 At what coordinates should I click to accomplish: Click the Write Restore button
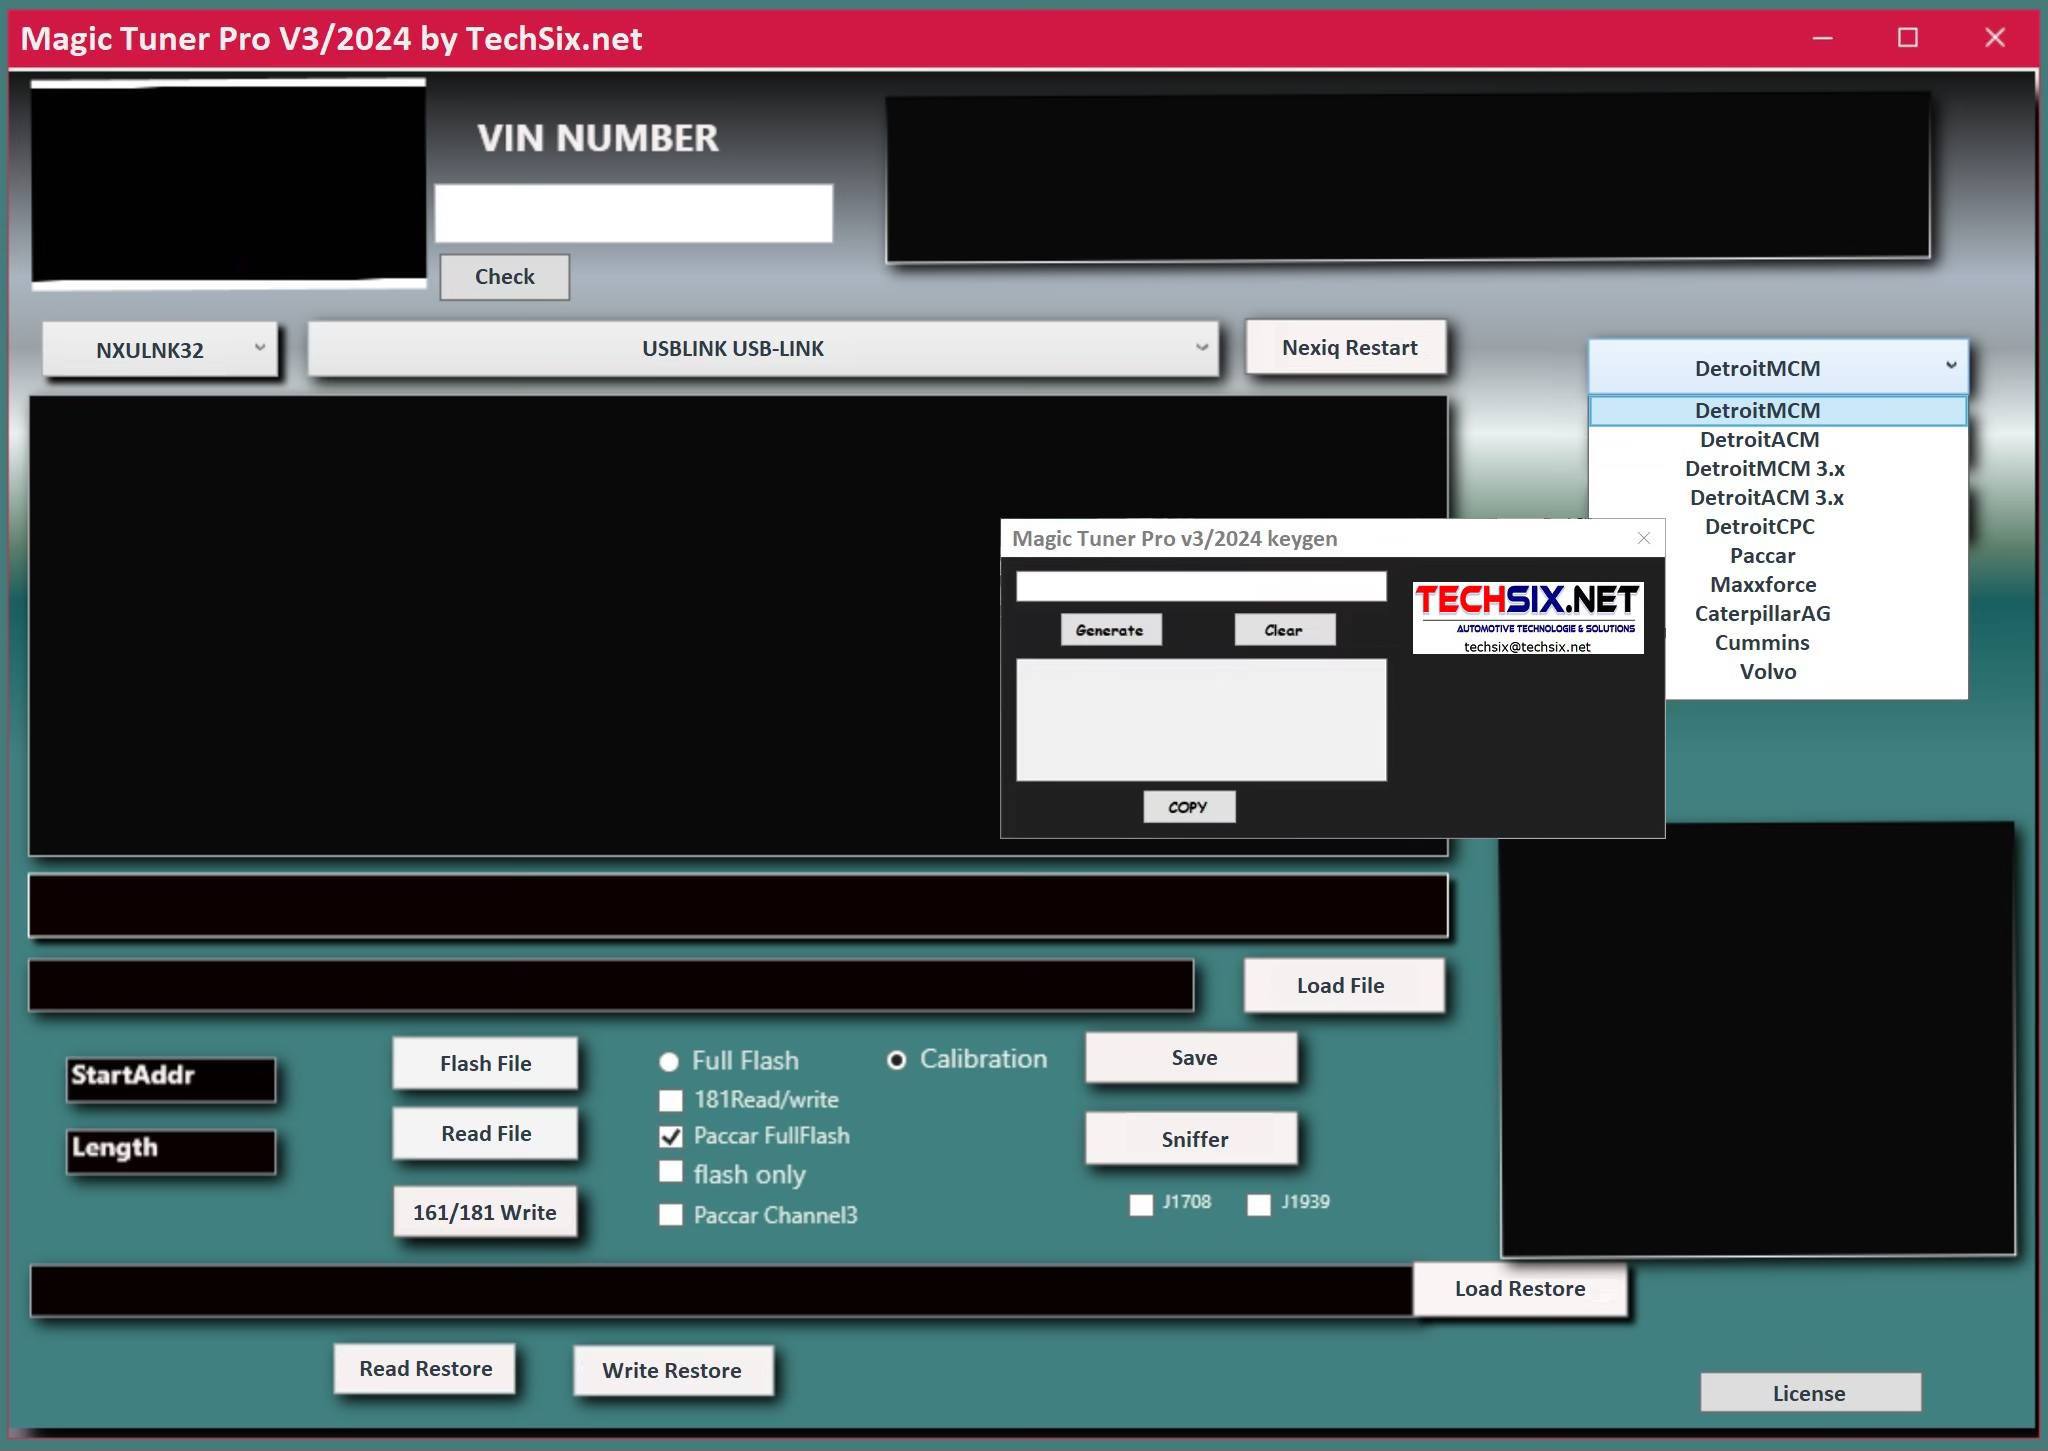(x=672, y=1371)
